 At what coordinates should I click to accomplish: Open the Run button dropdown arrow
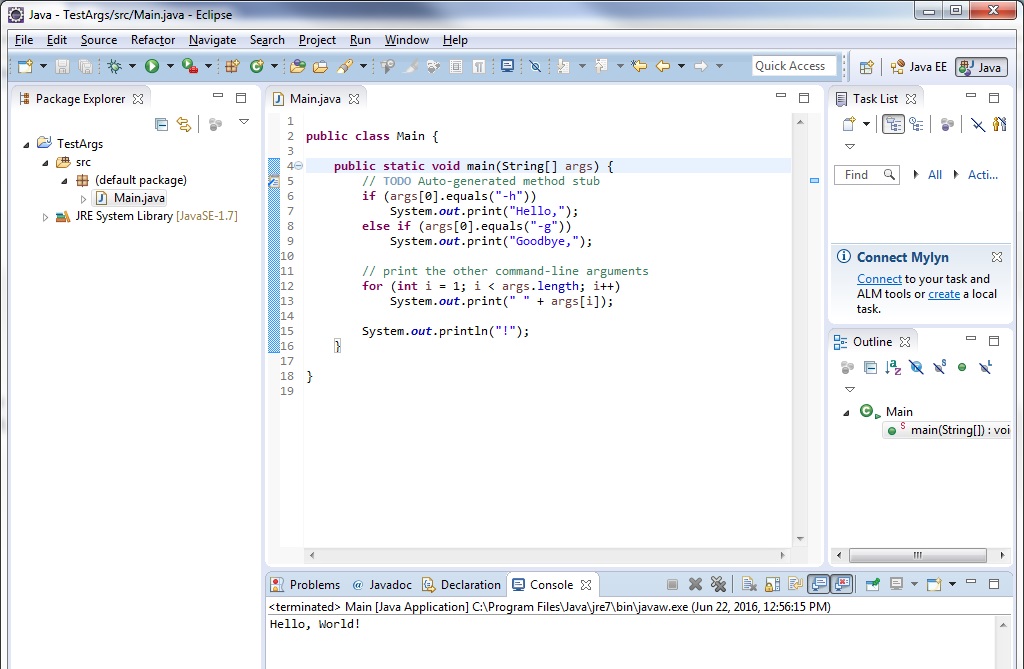pyautogui.click(x=170, y=66)
